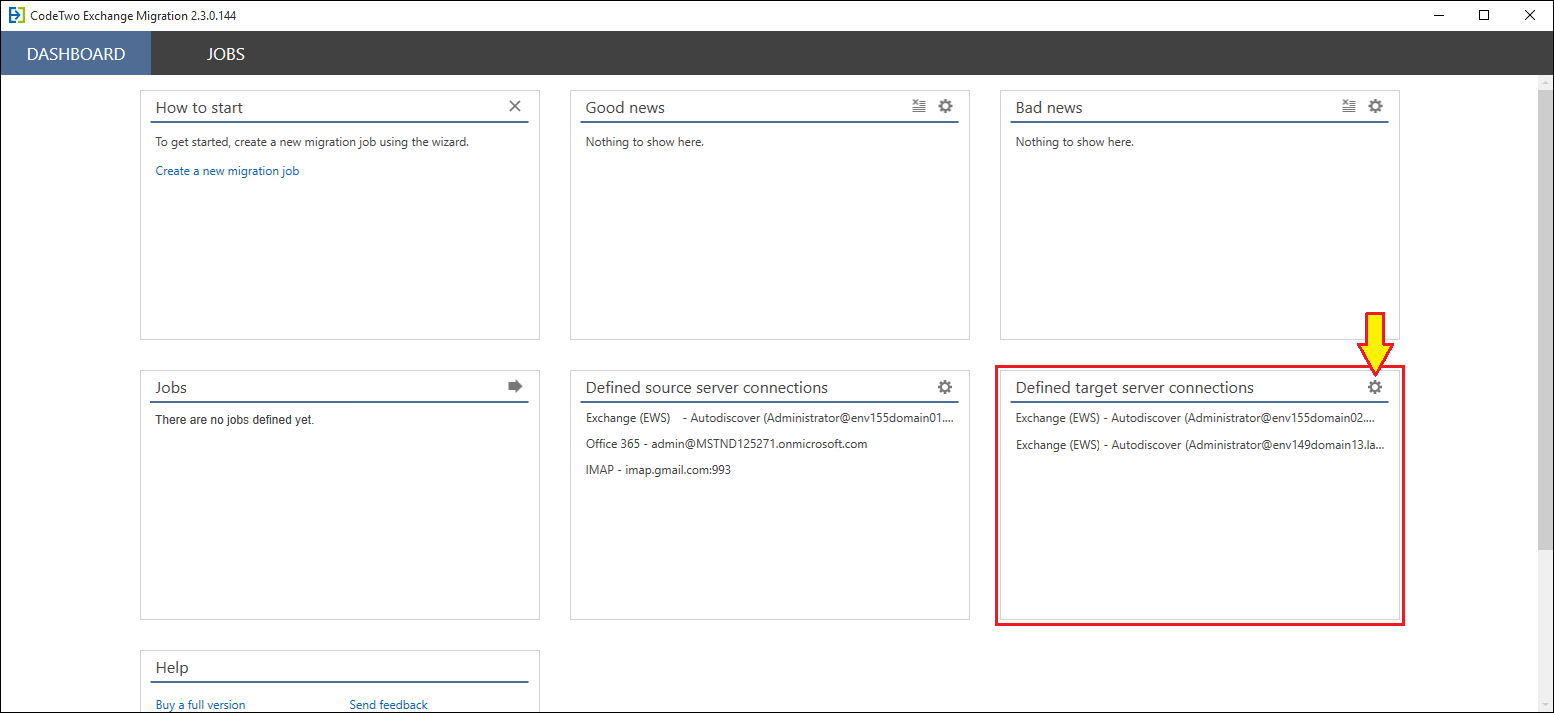Select target connection Administrator@env149domain13
Image resolution: width=1554 pixels, height=713 pixels.
1200,444
